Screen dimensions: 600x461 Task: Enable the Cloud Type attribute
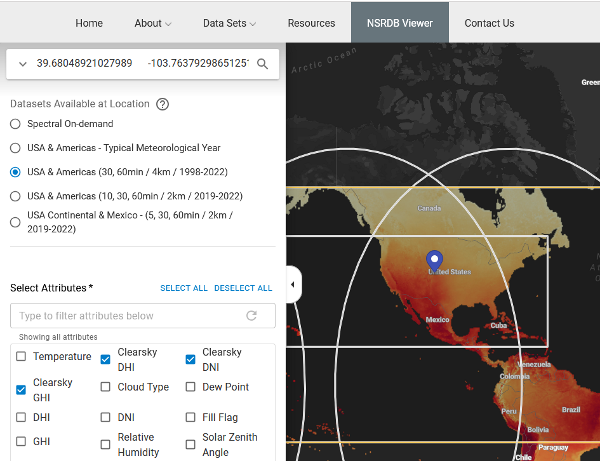pos(105,387)
